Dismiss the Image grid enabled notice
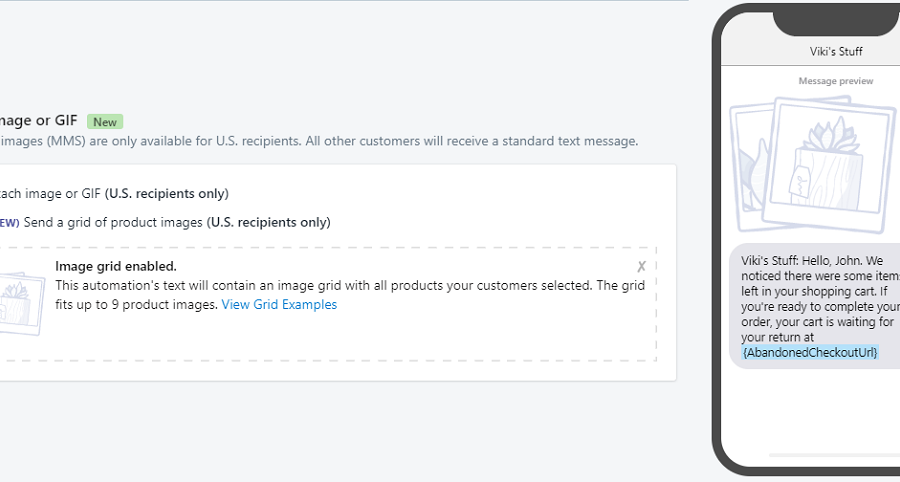Image resolution: width=900 pixels, height=482 pixels. [641, 266]
